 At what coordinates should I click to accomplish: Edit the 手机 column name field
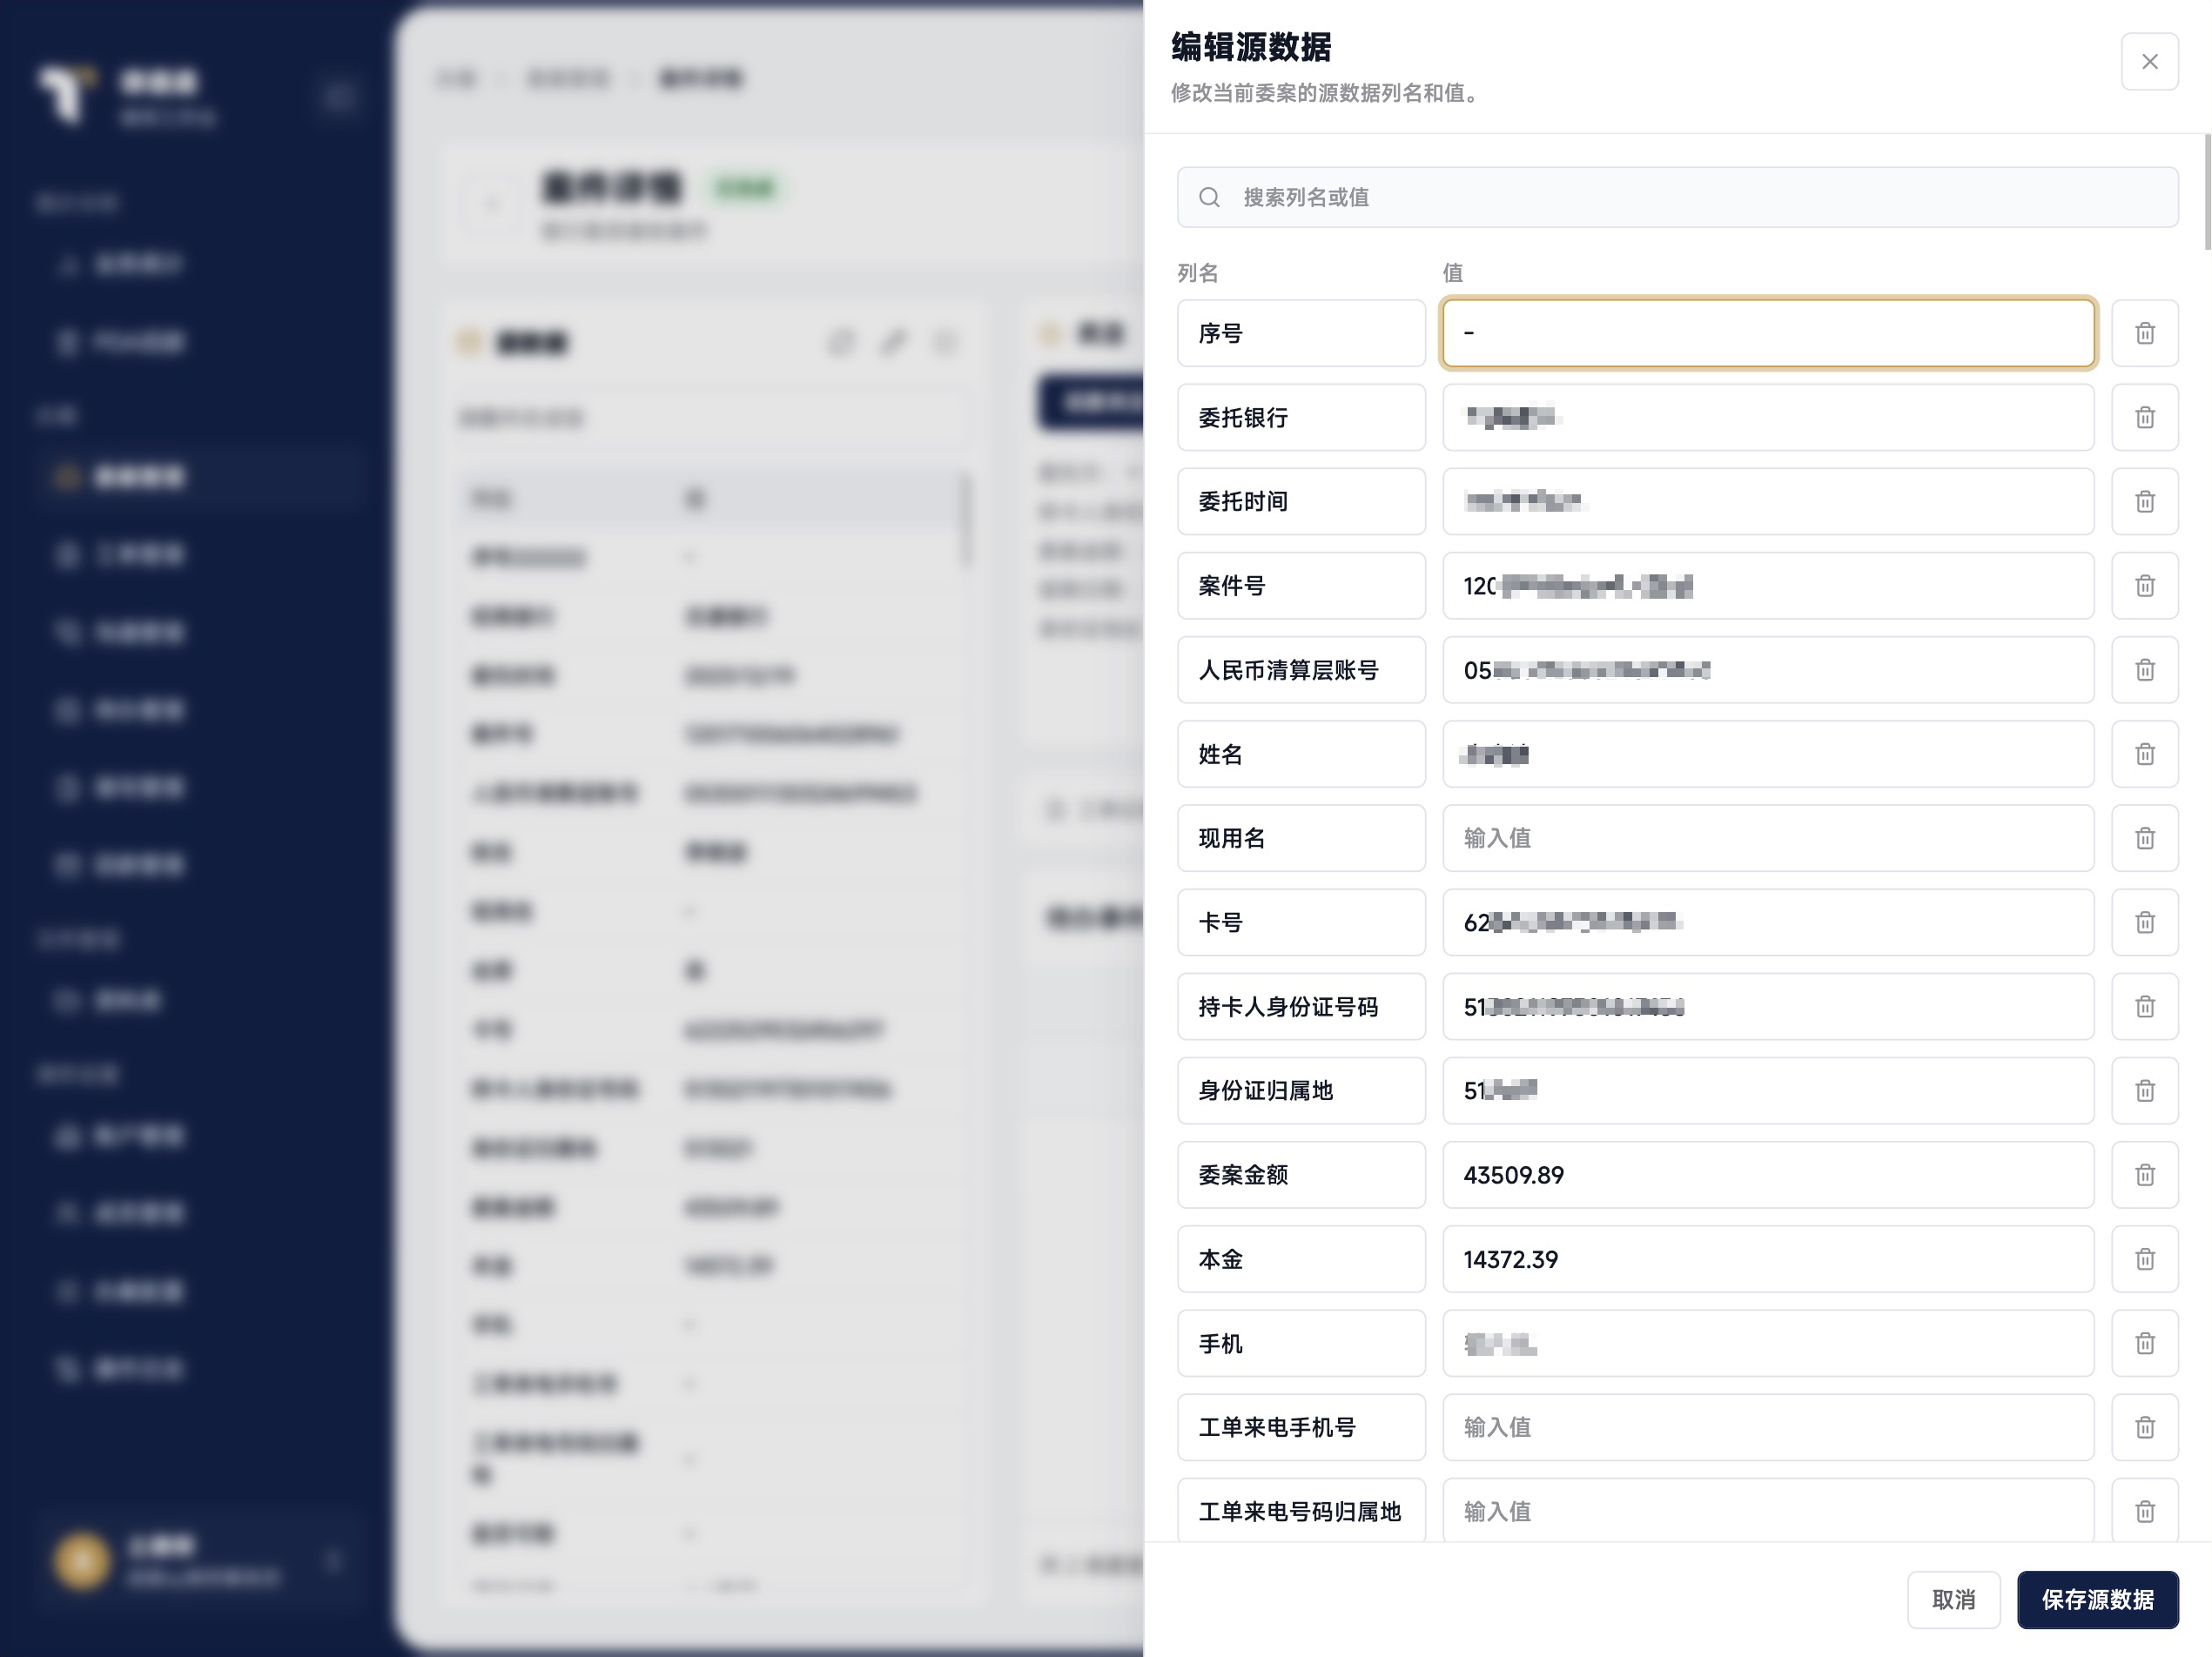pos(1301,1343)
